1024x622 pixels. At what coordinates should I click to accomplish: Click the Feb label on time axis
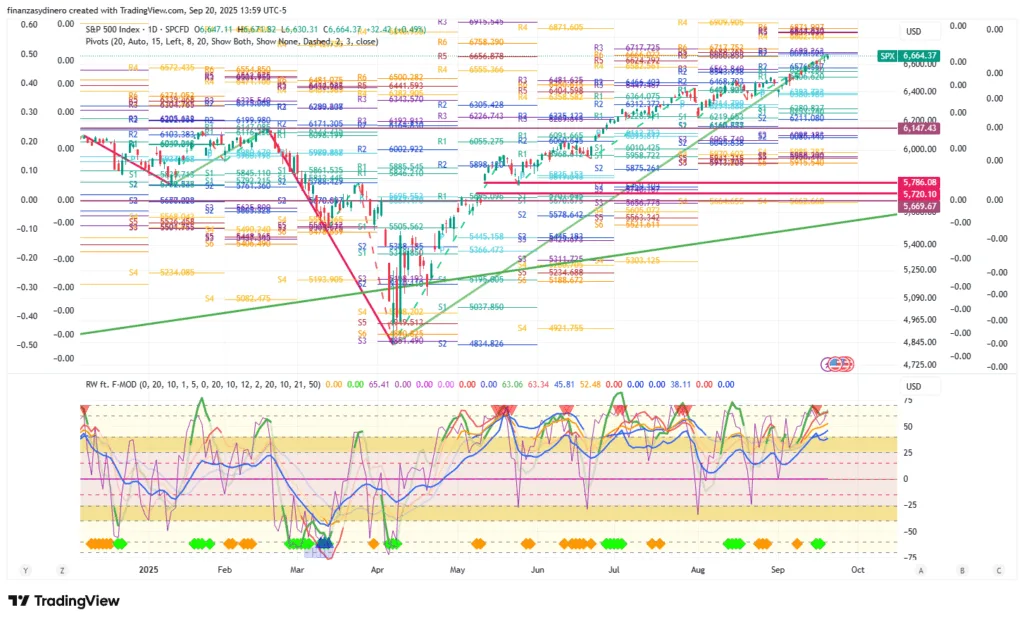[225, 570]
